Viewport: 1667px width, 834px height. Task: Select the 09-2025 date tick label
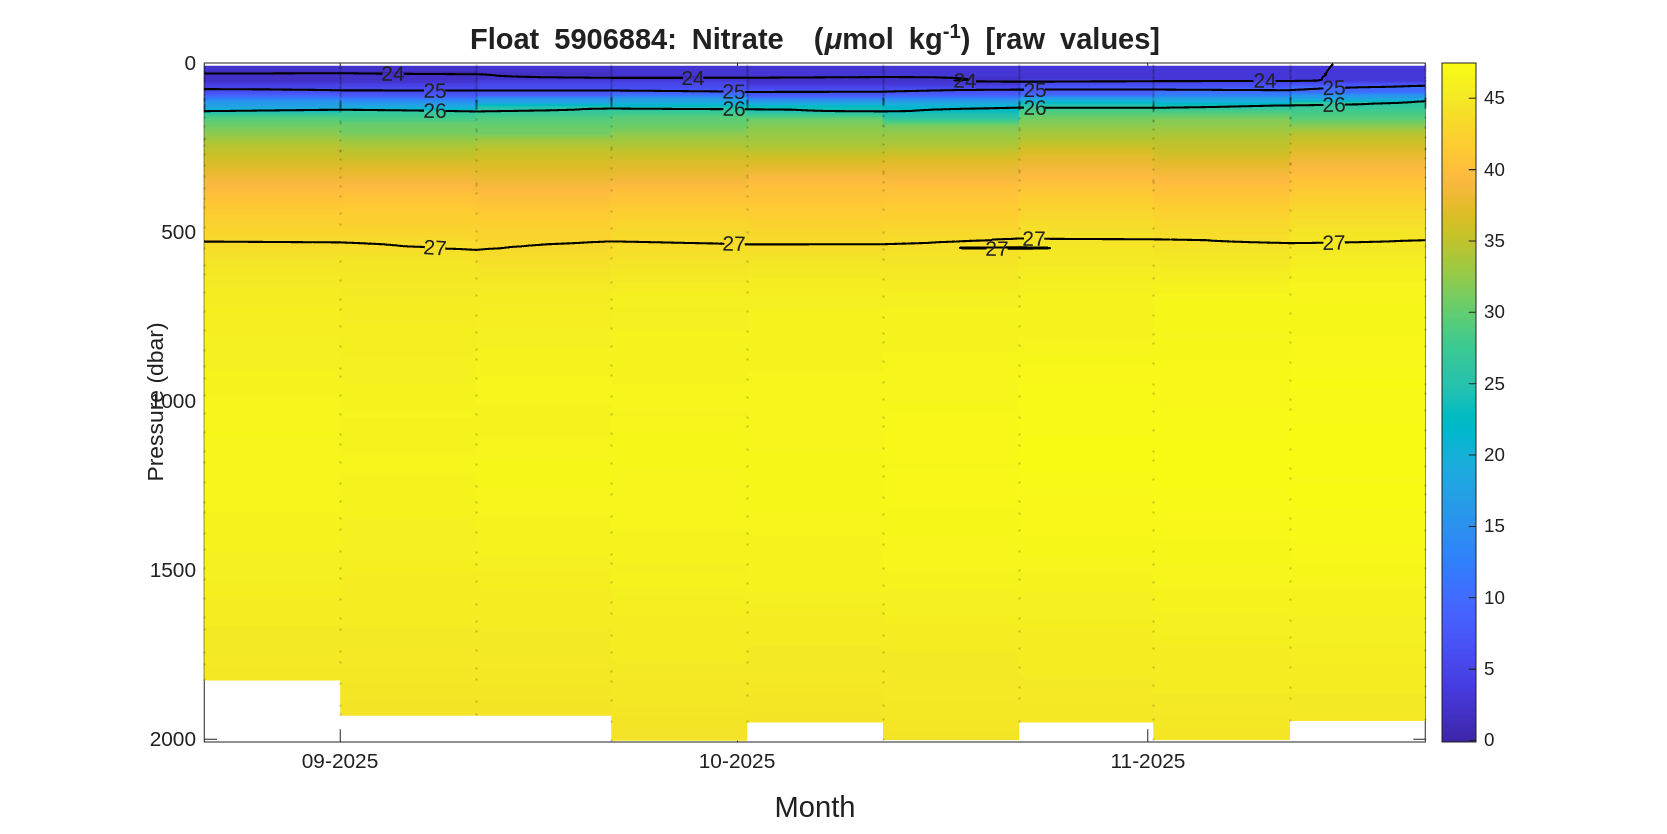[x=340, y=761]
